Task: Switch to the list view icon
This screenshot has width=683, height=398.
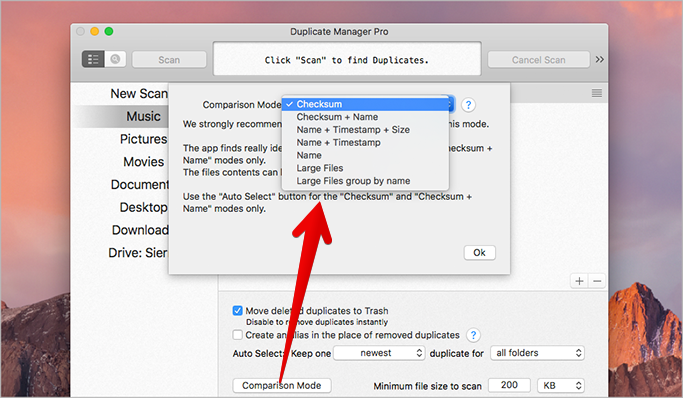Action: [93, 59]
